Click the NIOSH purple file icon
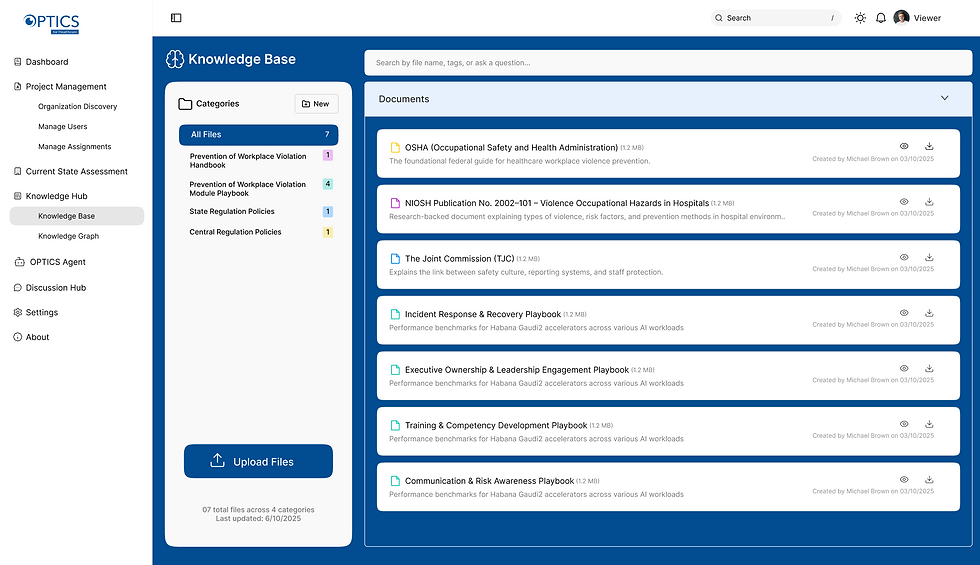 click(x=395, y=203)
